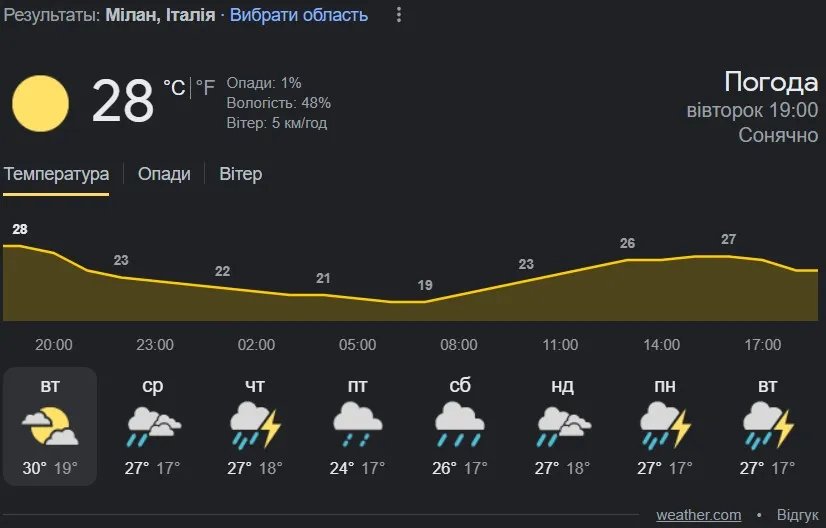Select last Tuesday thunderstorm icon

pos(767,425)
